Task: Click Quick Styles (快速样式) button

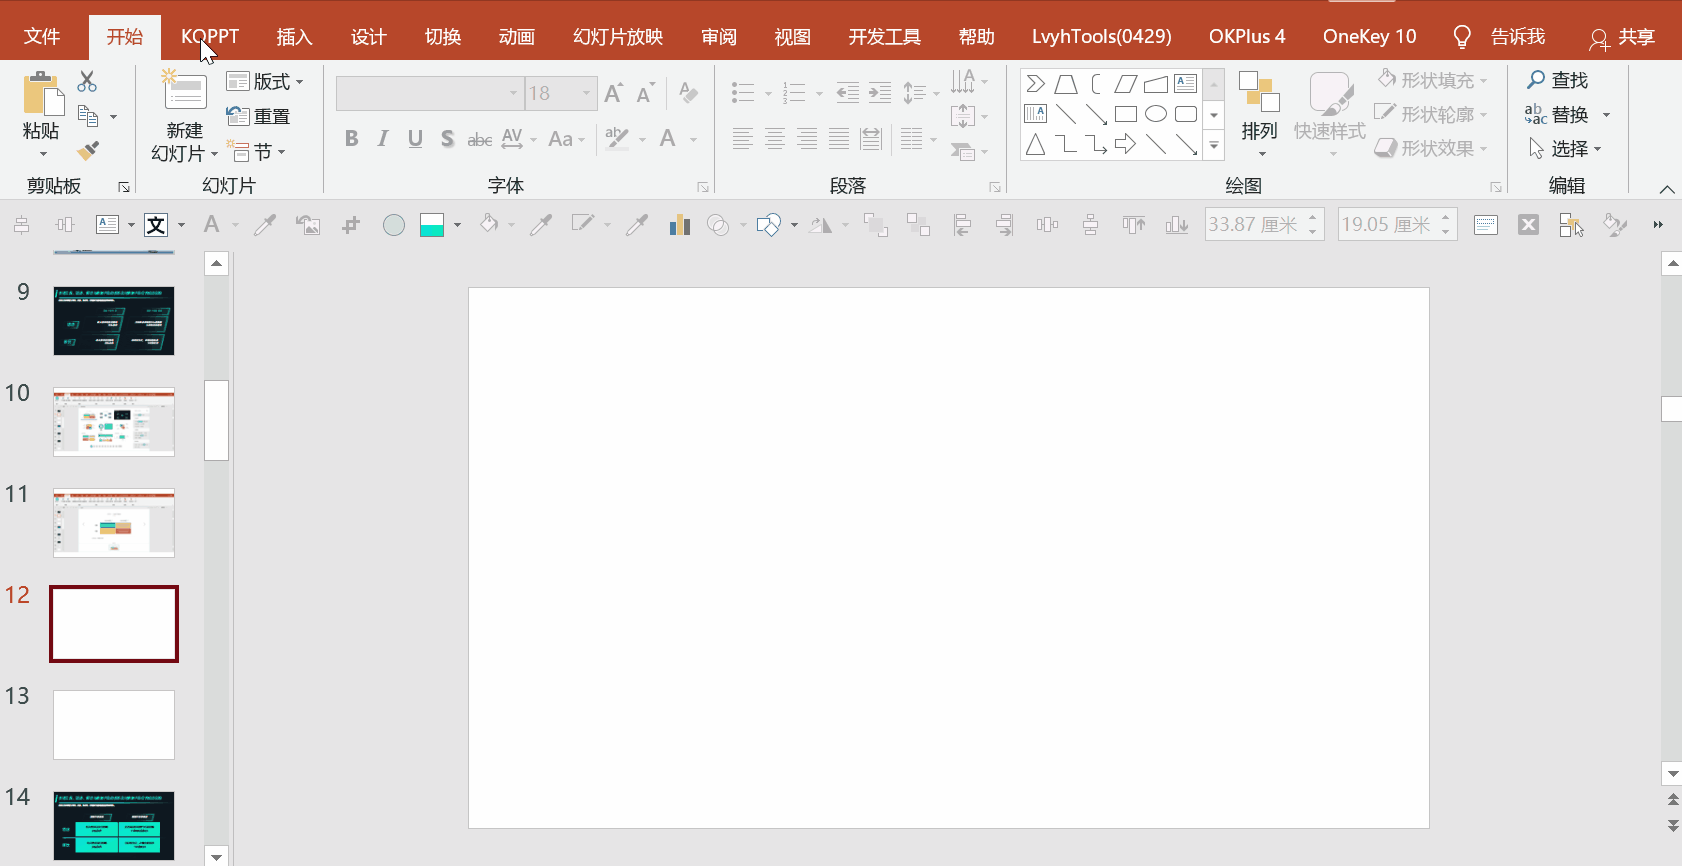Action: [x=1330, y=113]
